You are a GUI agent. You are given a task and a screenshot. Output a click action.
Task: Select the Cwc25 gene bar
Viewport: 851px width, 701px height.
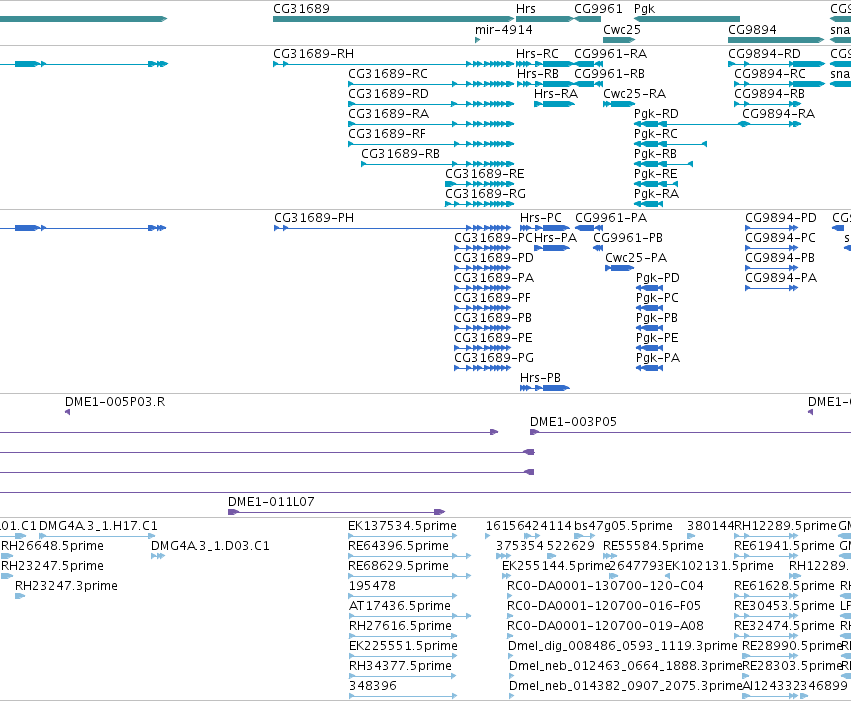(619, 40)
